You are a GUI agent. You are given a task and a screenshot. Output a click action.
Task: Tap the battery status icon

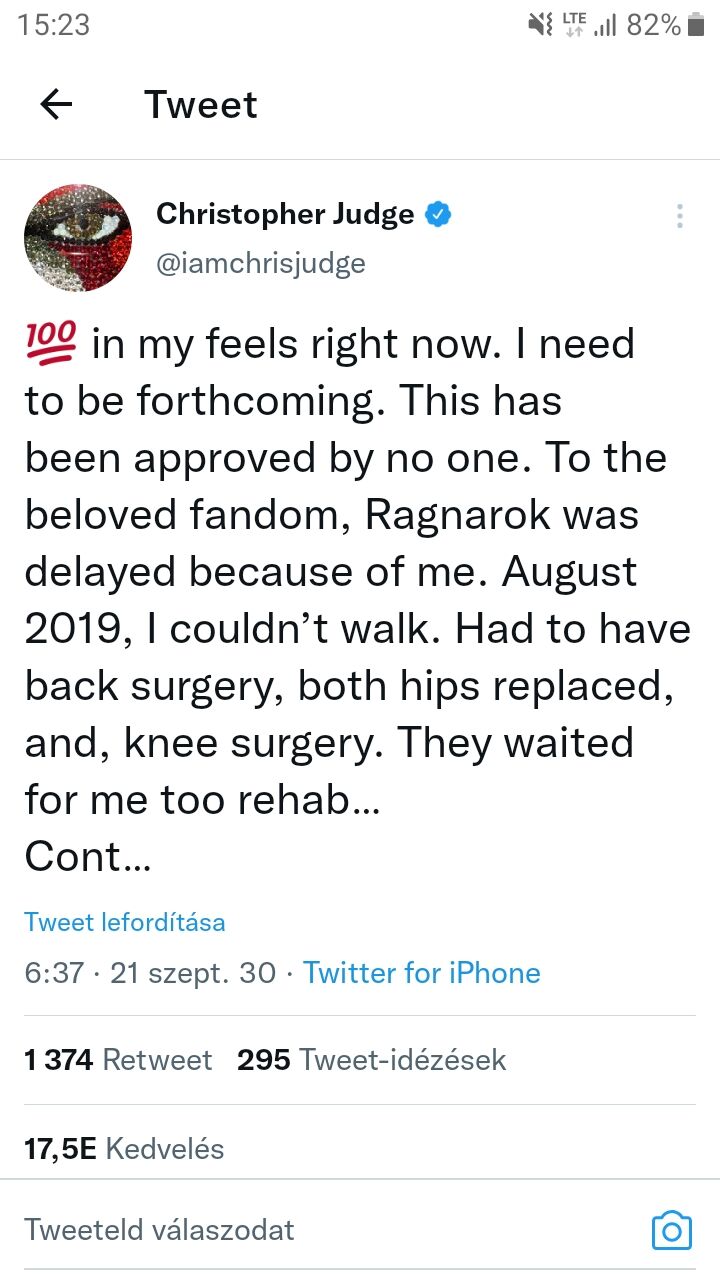[x=698, y=26]
